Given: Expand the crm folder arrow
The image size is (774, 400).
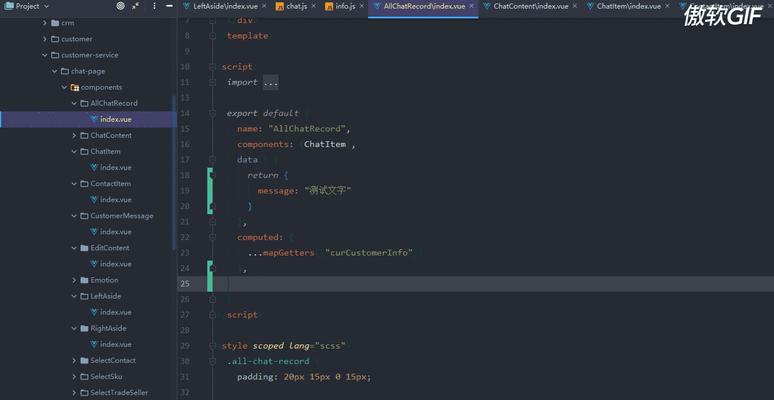Looking at the screenshot, I should coord(44,23).
